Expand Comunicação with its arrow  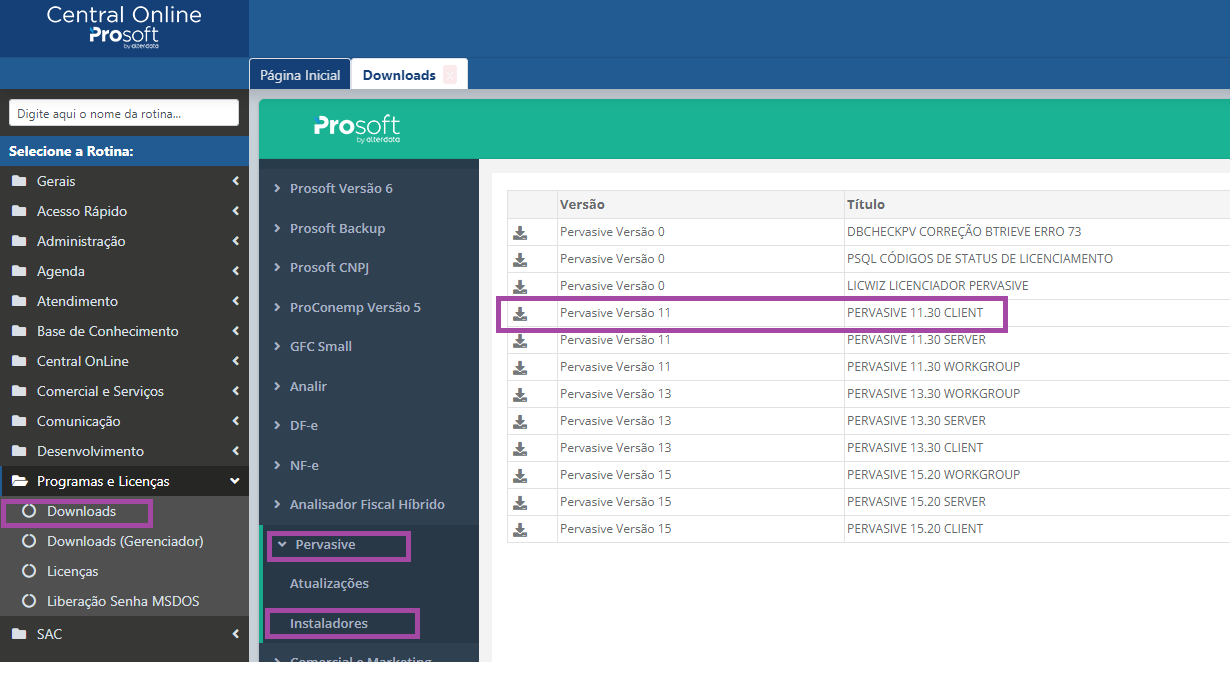click(x=235, y=421)
